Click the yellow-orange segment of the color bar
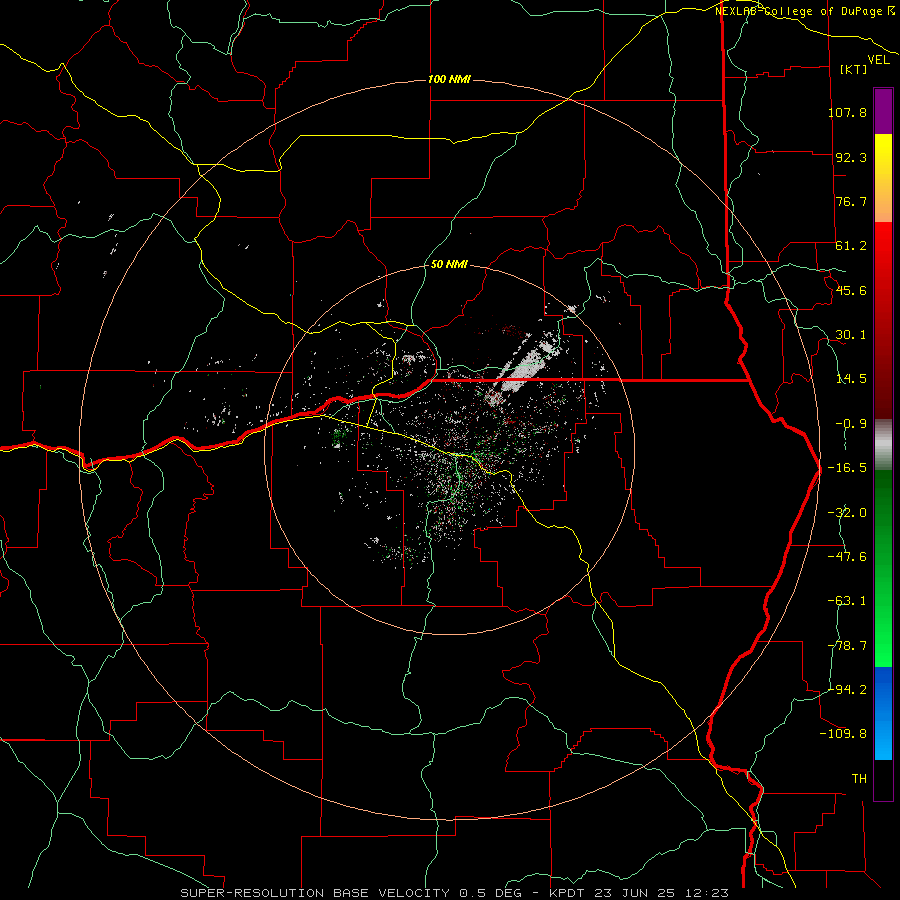 click(883, 178)
